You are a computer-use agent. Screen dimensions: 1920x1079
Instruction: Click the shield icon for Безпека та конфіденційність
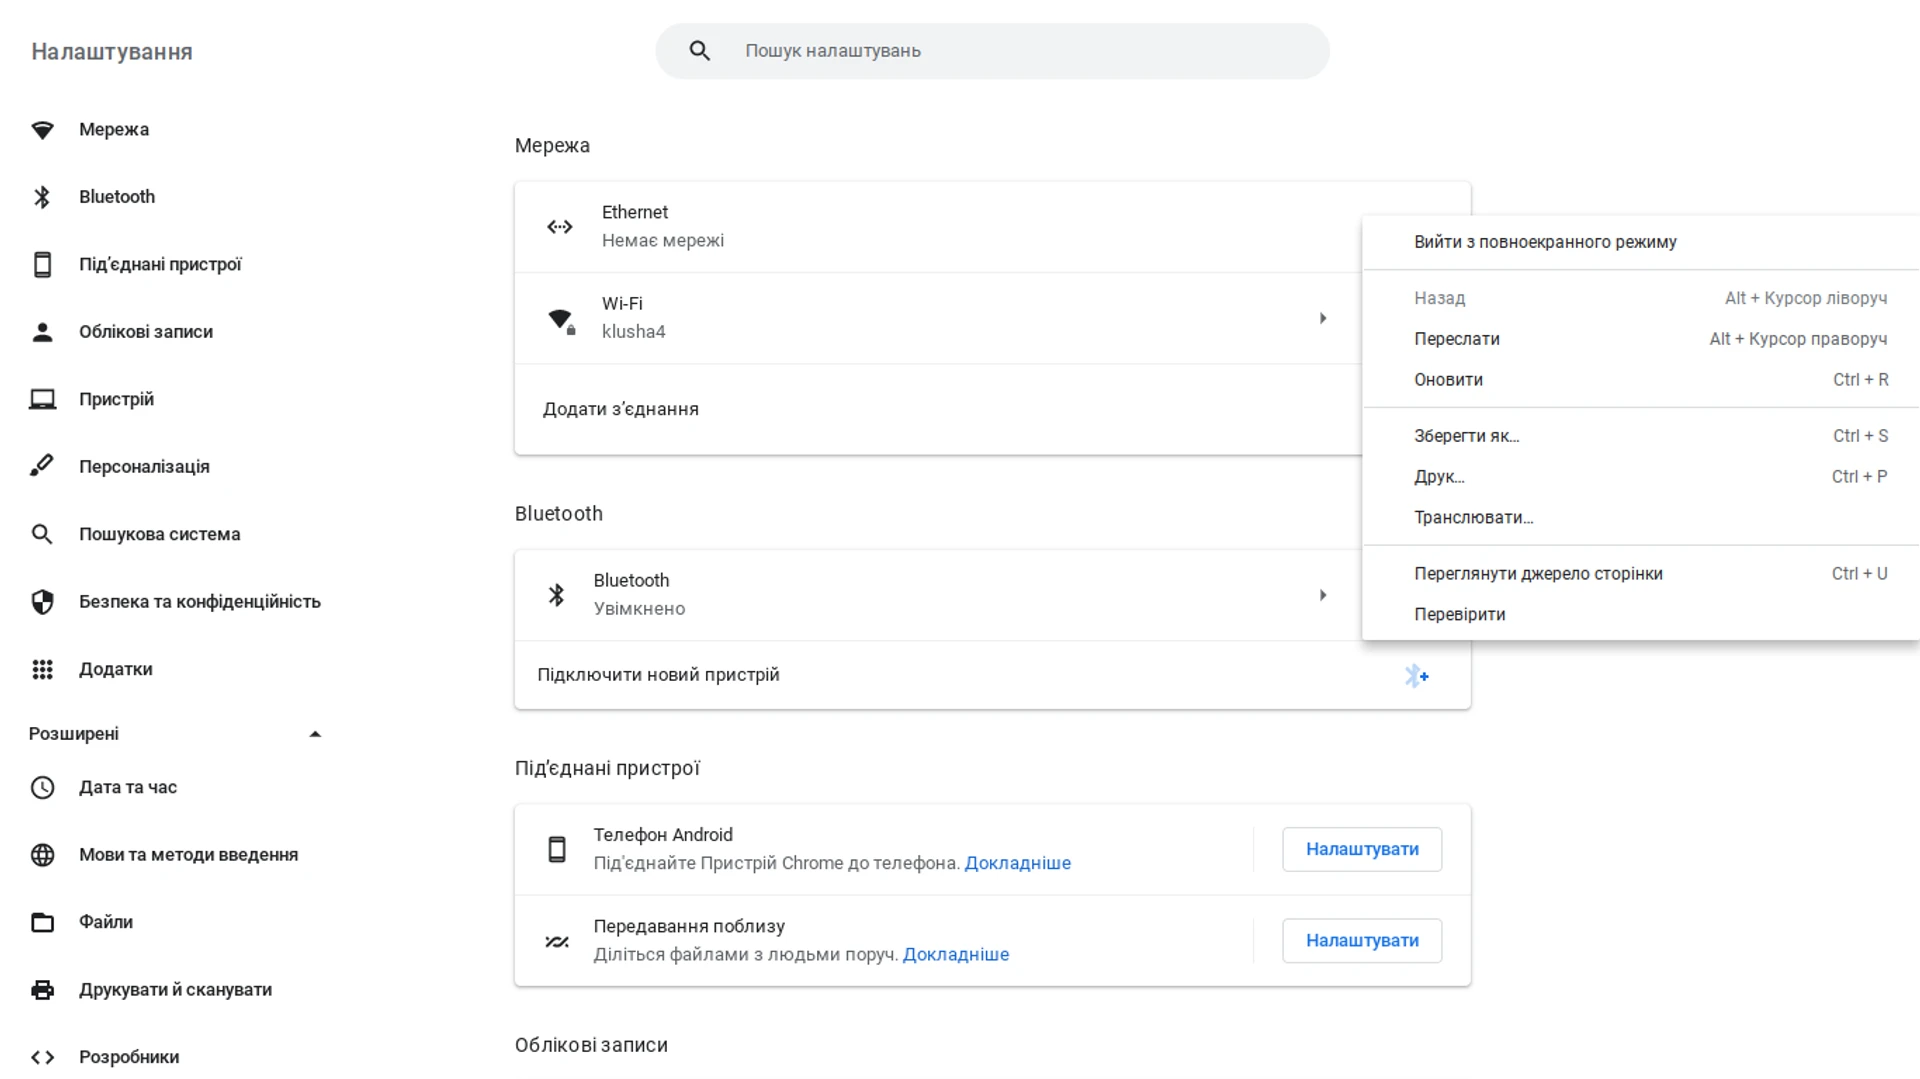pos(42,602)
